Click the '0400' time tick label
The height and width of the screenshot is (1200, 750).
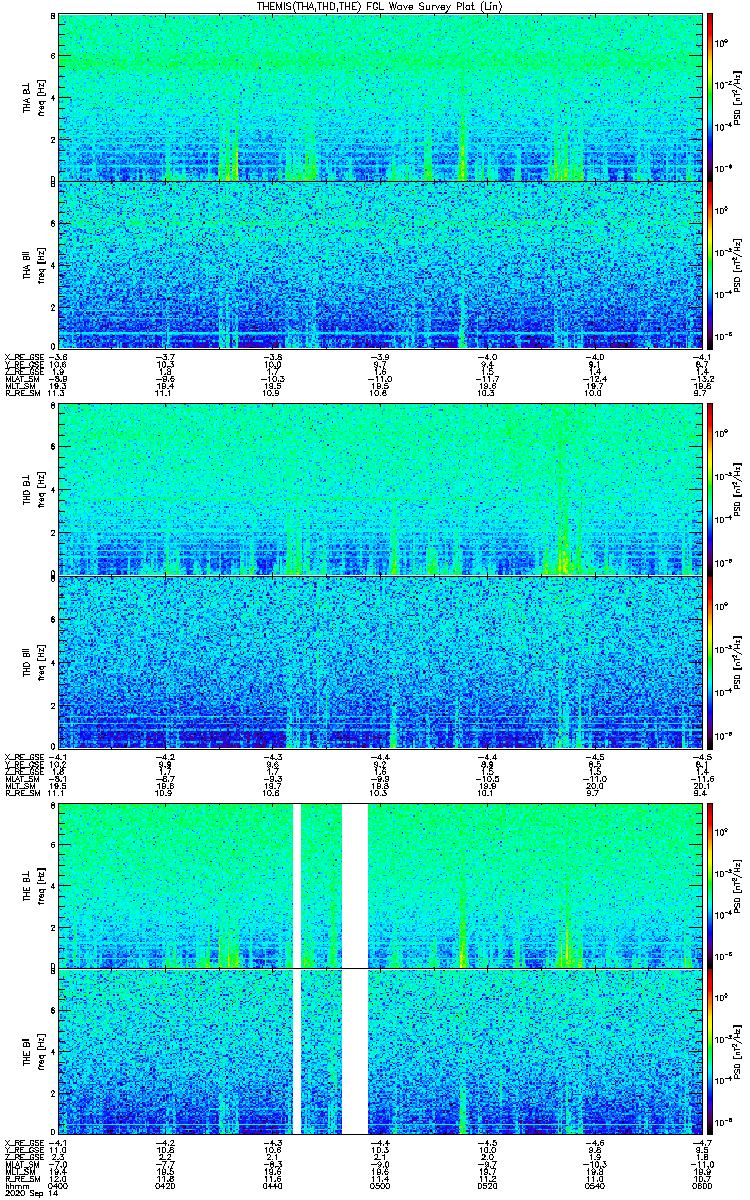(58, 1184)
